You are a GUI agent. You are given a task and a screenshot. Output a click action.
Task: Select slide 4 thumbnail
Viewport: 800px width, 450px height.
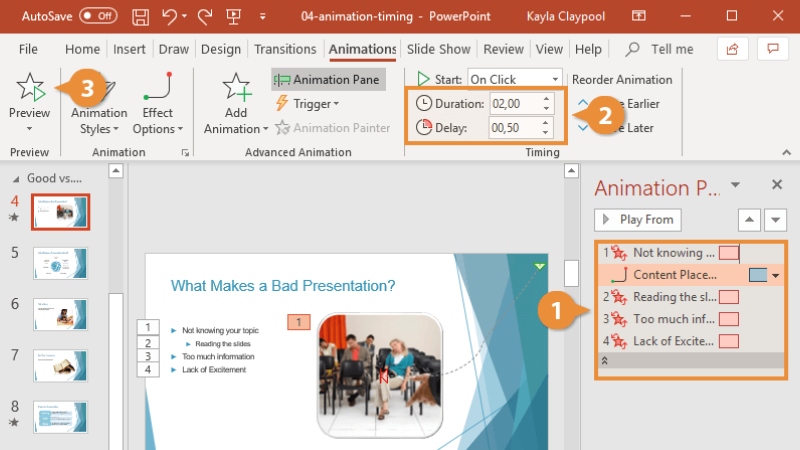(60, 212)
